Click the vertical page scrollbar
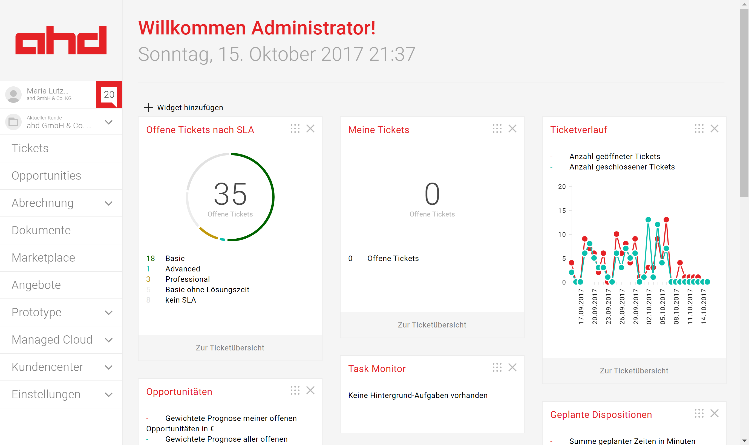The image size is (749, 445). [743, 100]
